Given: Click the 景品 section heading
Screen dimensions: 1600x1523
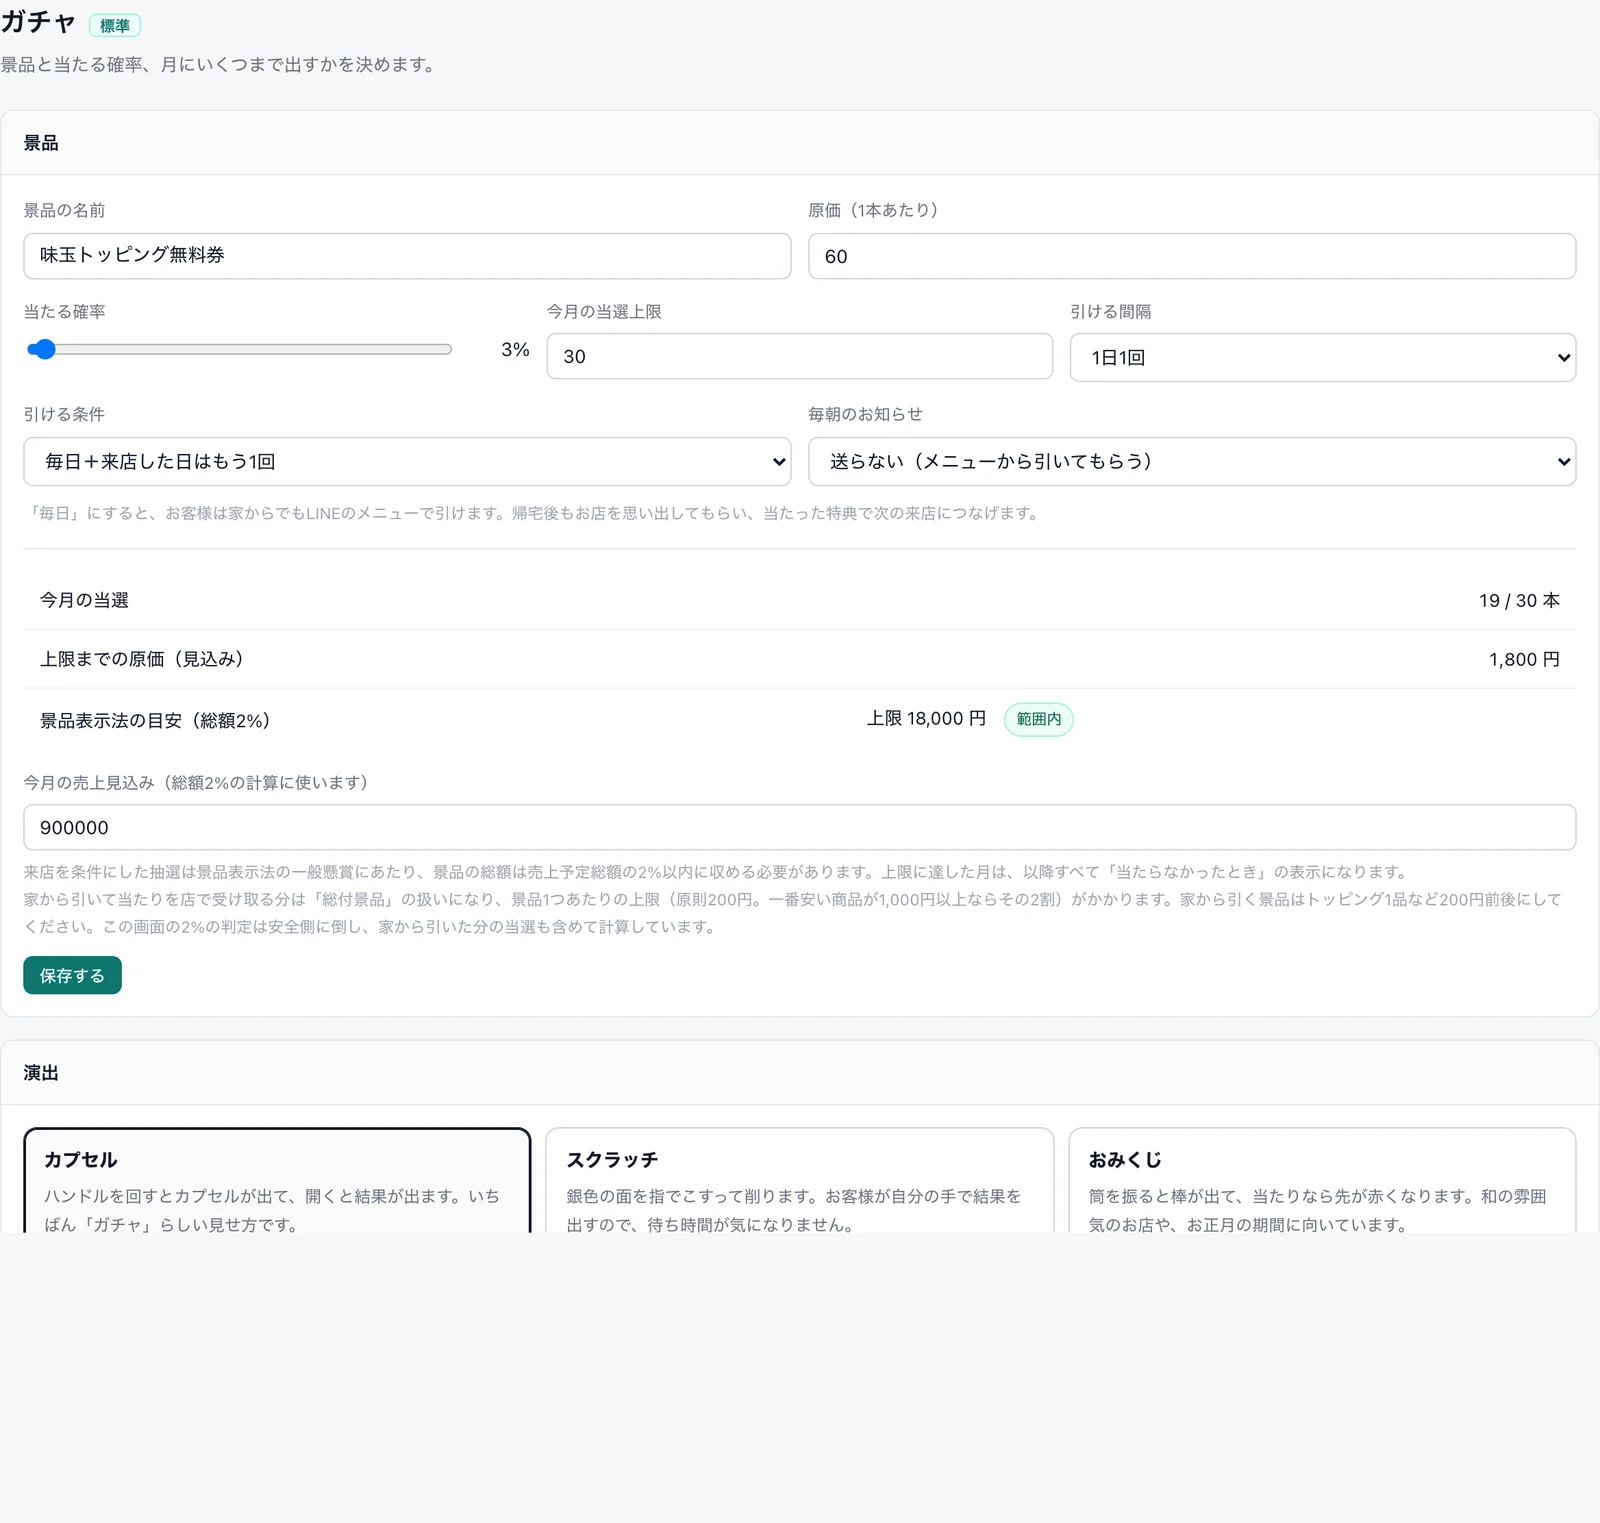Looking at the screenshot, I should click(x=41, y=143).
